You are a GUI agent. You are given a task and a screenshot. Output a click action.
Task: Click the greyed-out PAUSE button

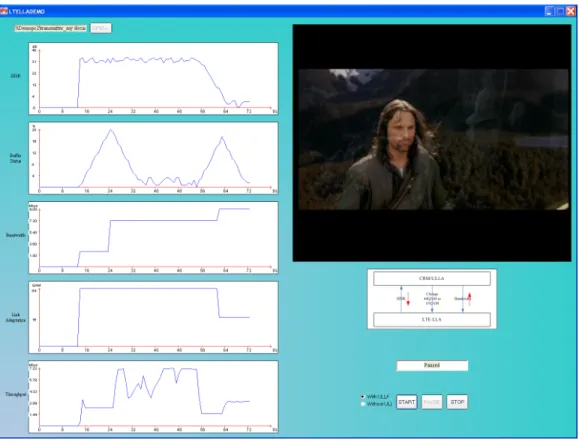[x=432, y=402]
